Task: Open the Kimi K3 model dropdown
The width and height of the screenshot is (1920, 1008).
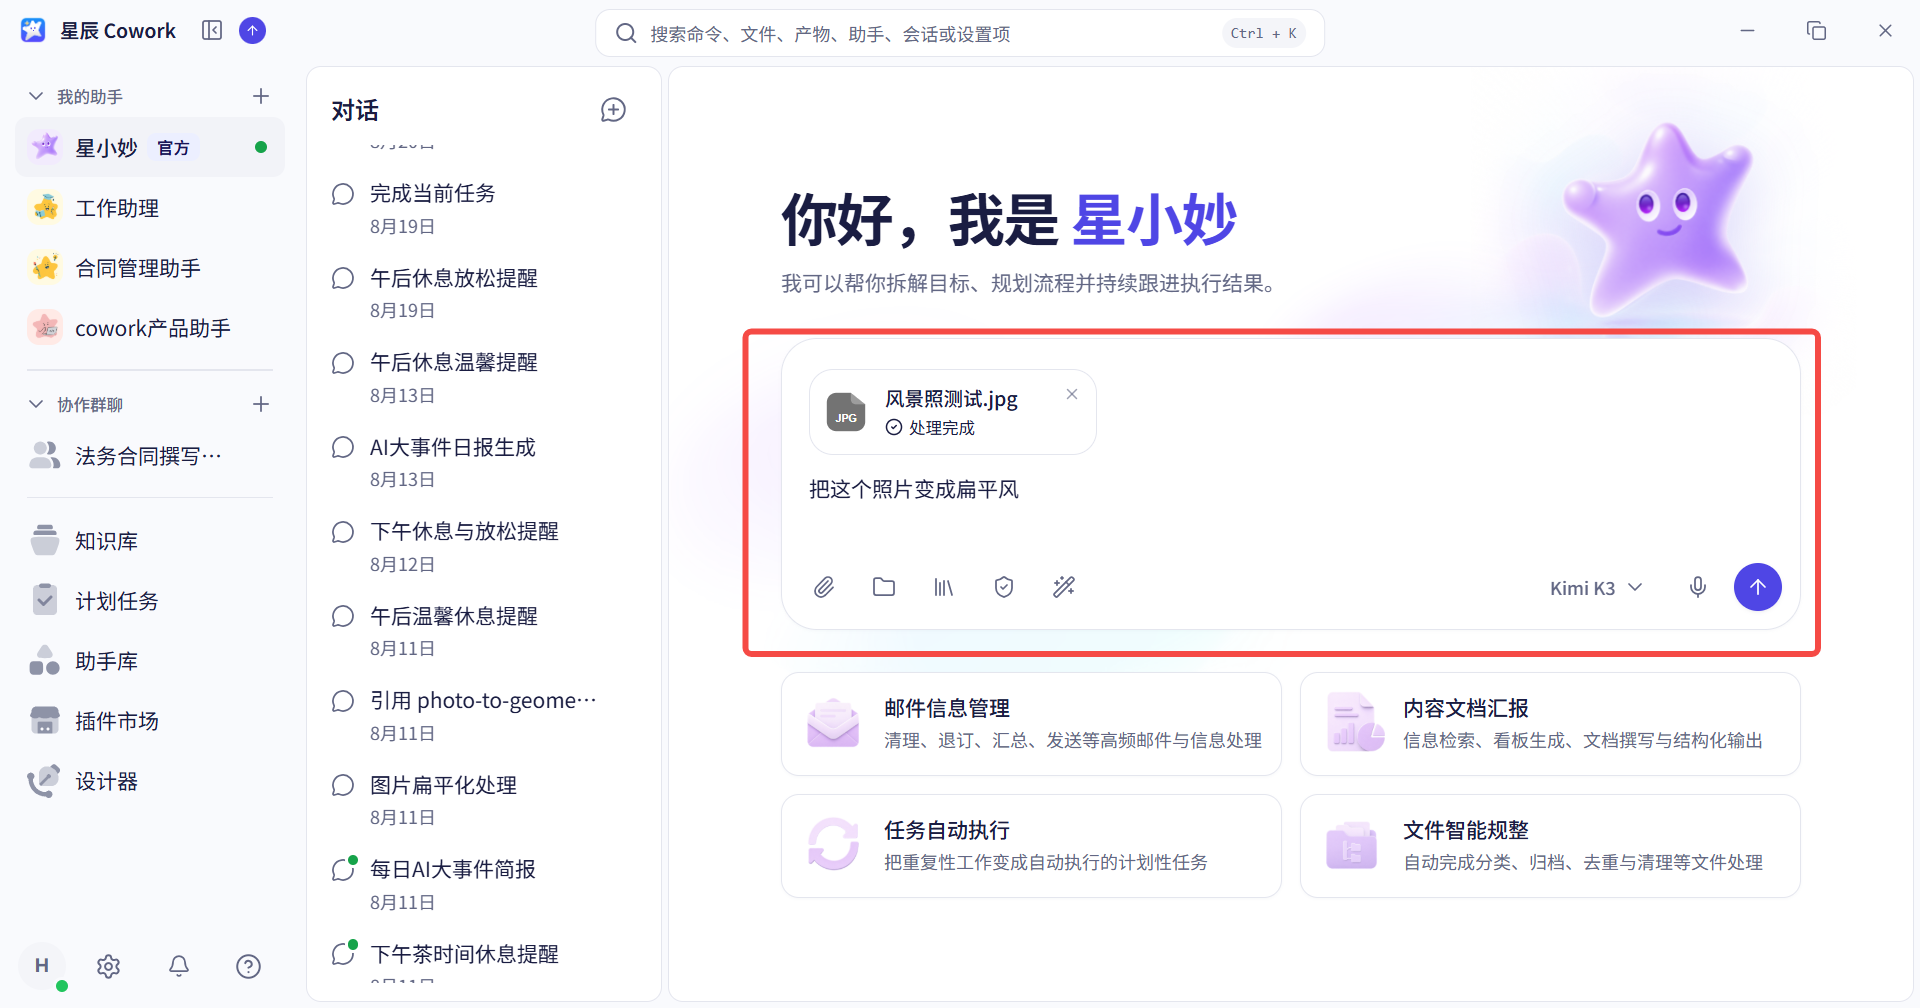Action: tap(1596, 588)
